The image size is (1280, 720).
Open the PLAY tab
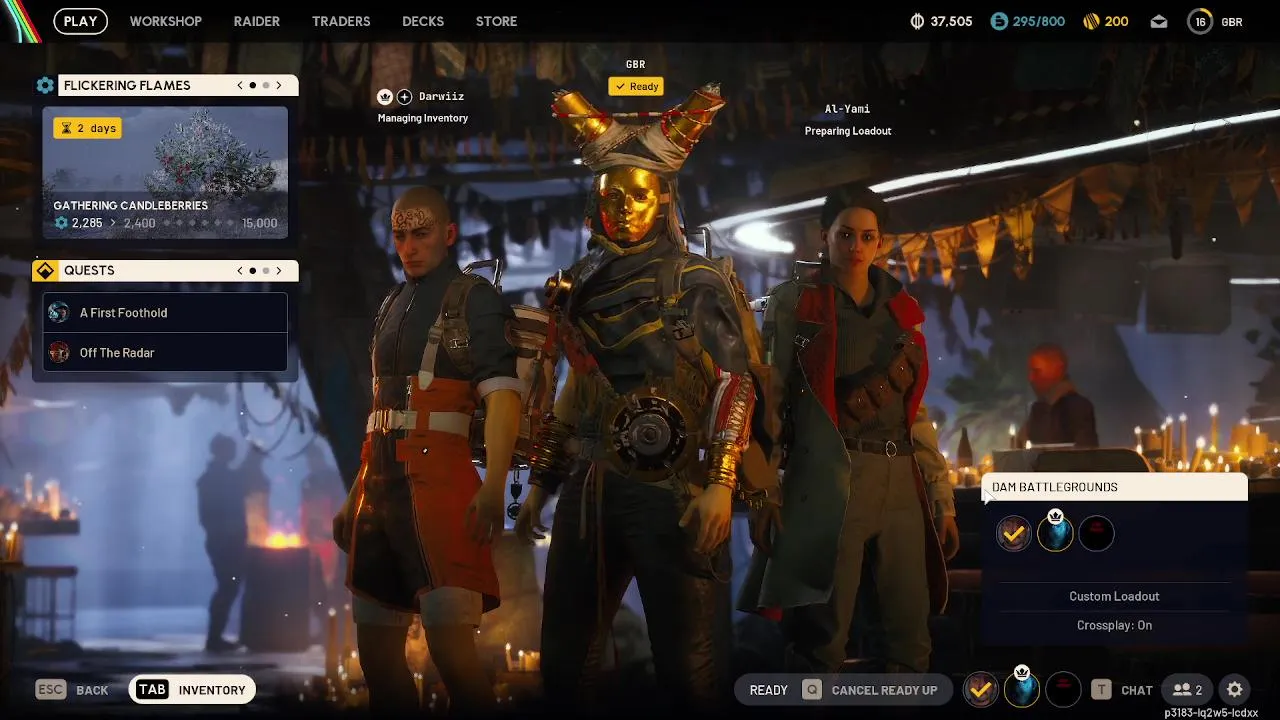[x=81, y=21]
